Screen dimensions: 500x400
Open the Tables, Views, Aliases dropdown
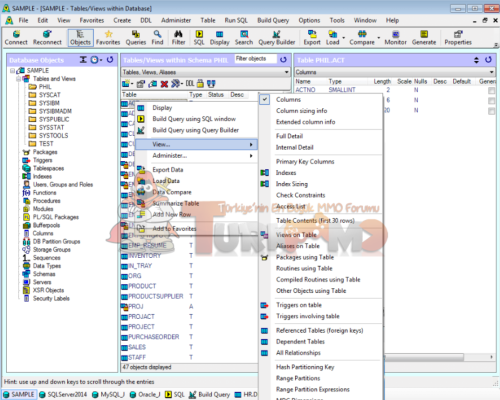[x=286, y=72]
